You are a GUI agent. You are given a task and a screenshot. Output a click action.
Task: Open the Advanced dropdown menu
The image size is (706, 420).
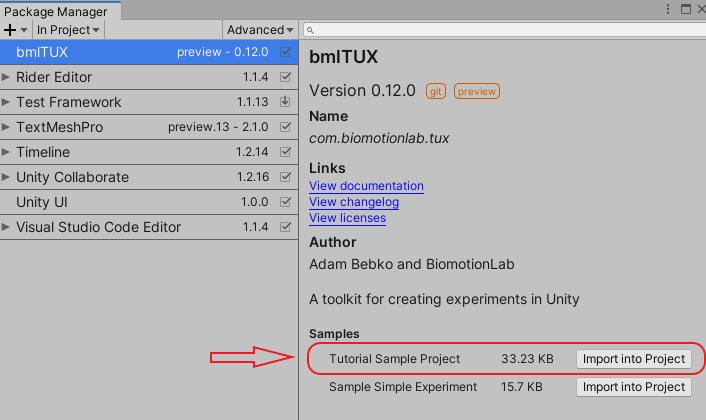click(260, 30)
